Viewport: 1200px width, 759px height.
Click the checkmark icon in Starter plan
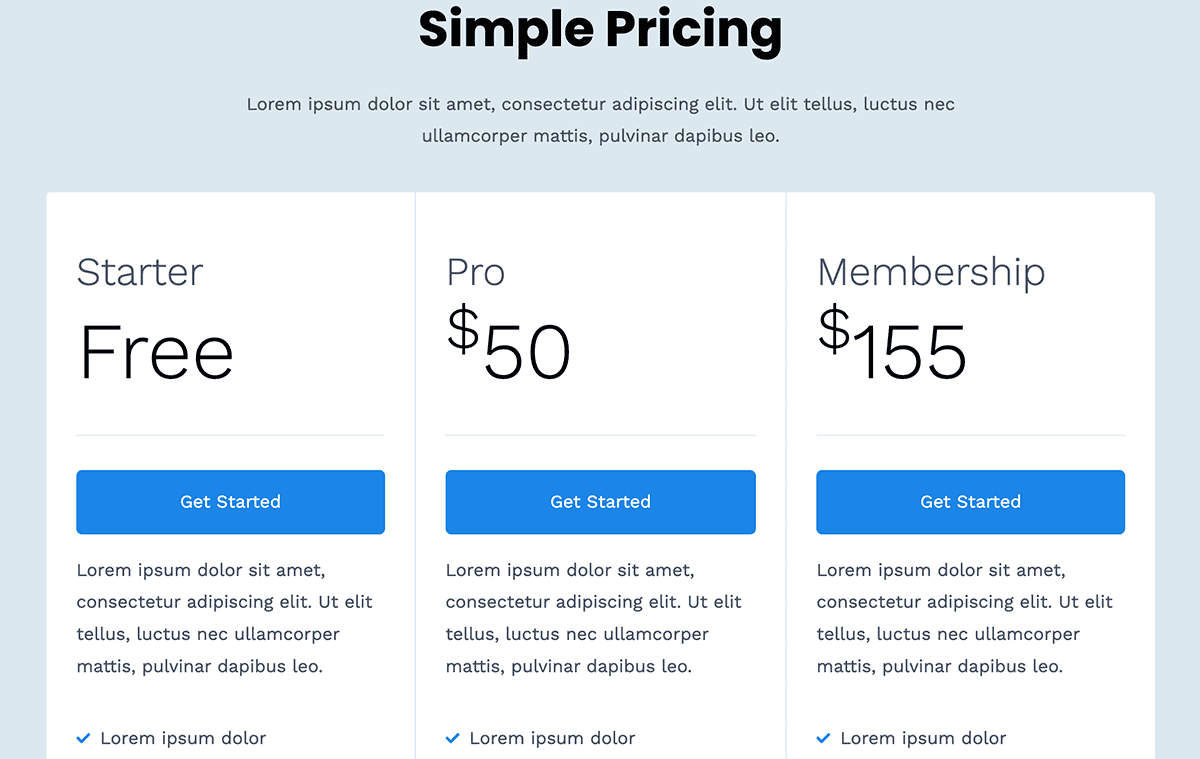pyautogui.click(x=84, y=739)
